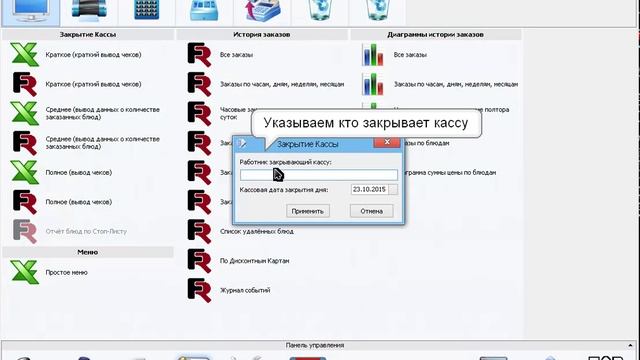Image resolution: width=640 pixels, height=360 pixels.
Task: Click the Диаграммы истории заказов section header
Action: tap(436, 35)
